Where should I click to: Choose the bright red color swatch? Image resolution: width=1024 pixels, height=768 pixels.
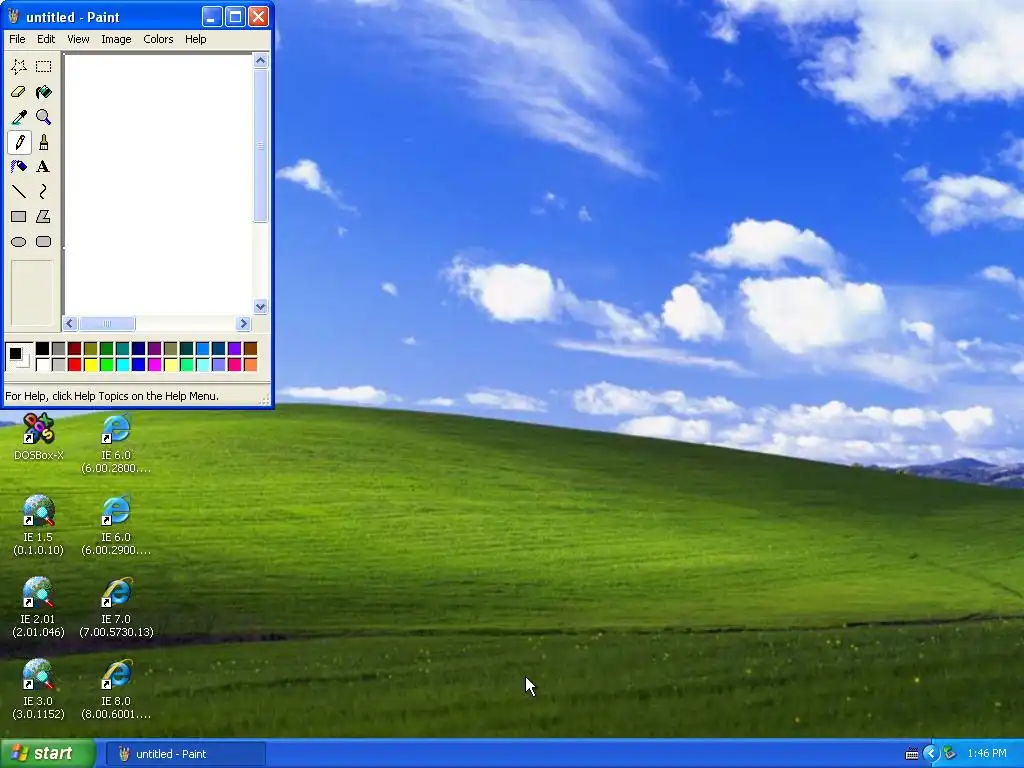74,364
